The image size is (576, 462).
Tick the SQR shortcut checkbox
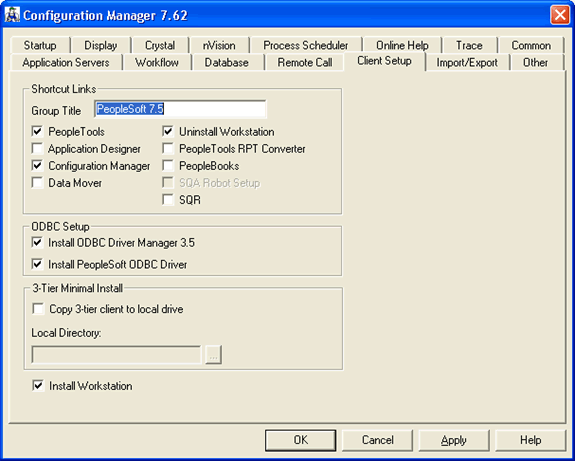tap(168, 200)
